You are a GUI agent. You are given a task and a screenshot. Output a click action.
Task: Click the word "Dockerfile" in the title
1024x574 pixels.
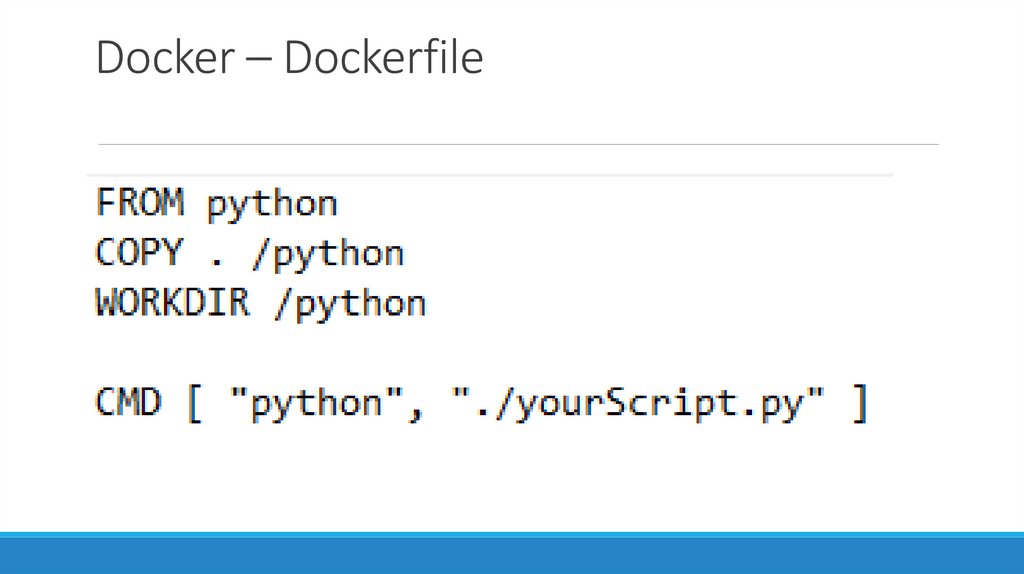tap(383, 59)
